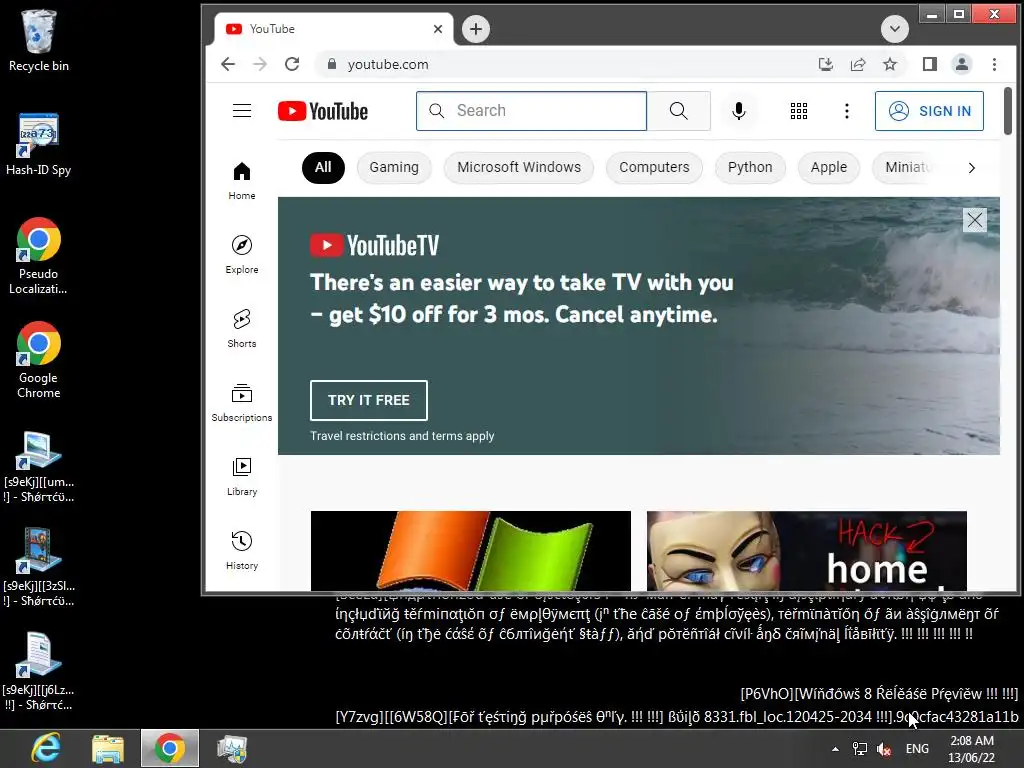Go to Home in sidebar
This screenshot has height=768, width=1024.
(x=242, y=181)
